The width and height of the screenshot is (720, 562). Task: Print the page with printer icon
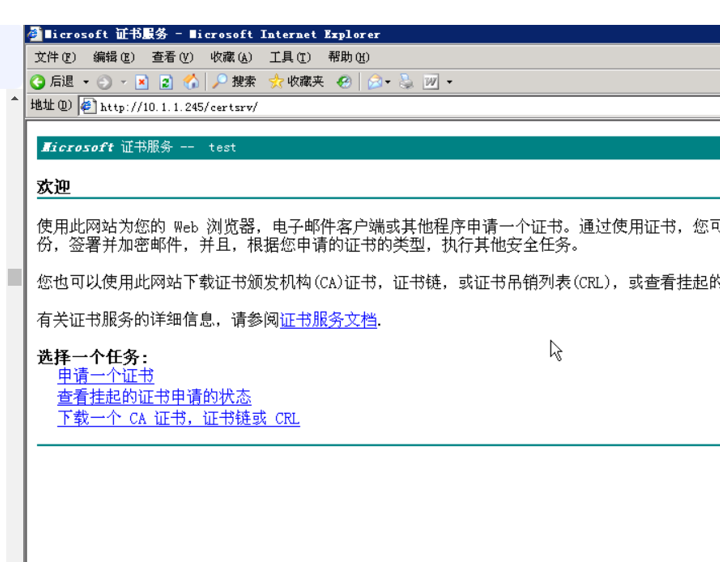(x=406, y=82)
